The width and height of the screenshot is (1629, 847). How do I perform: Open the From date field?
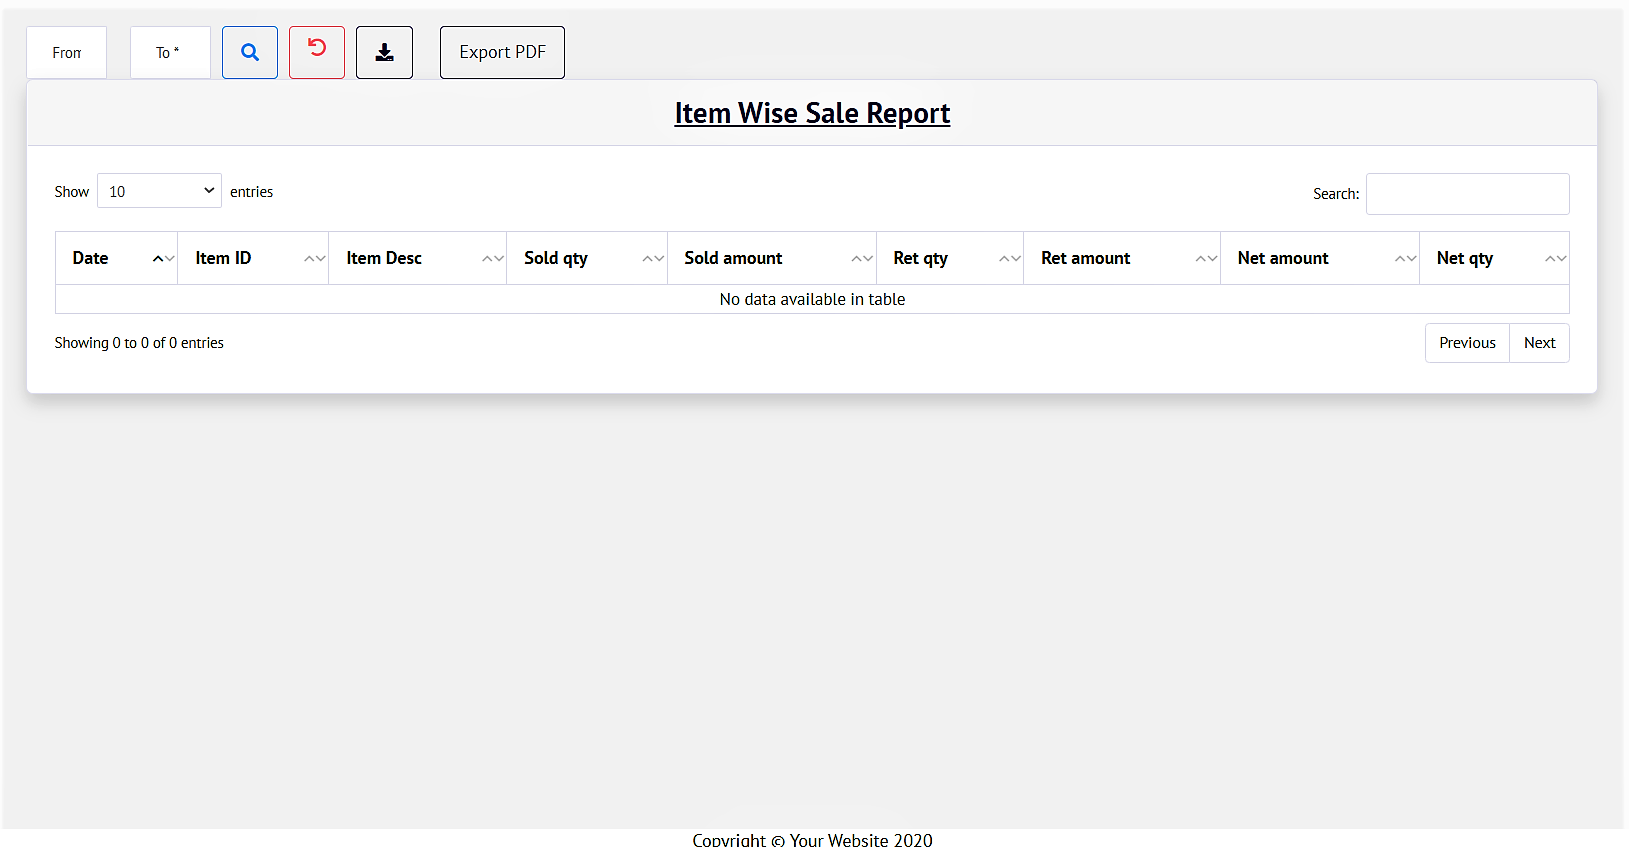[67, 53]
